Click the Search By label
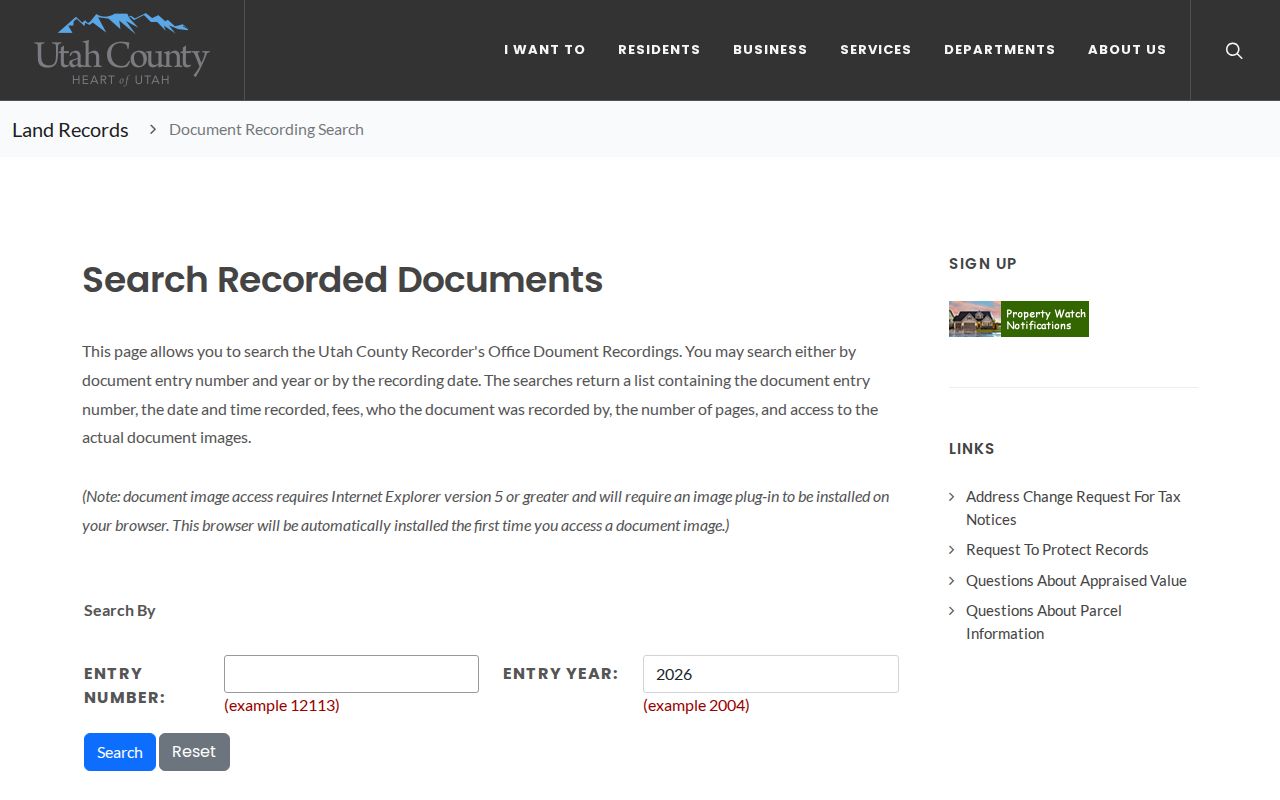Viewport: 1280px width, 800px height. tap(120, 610)
